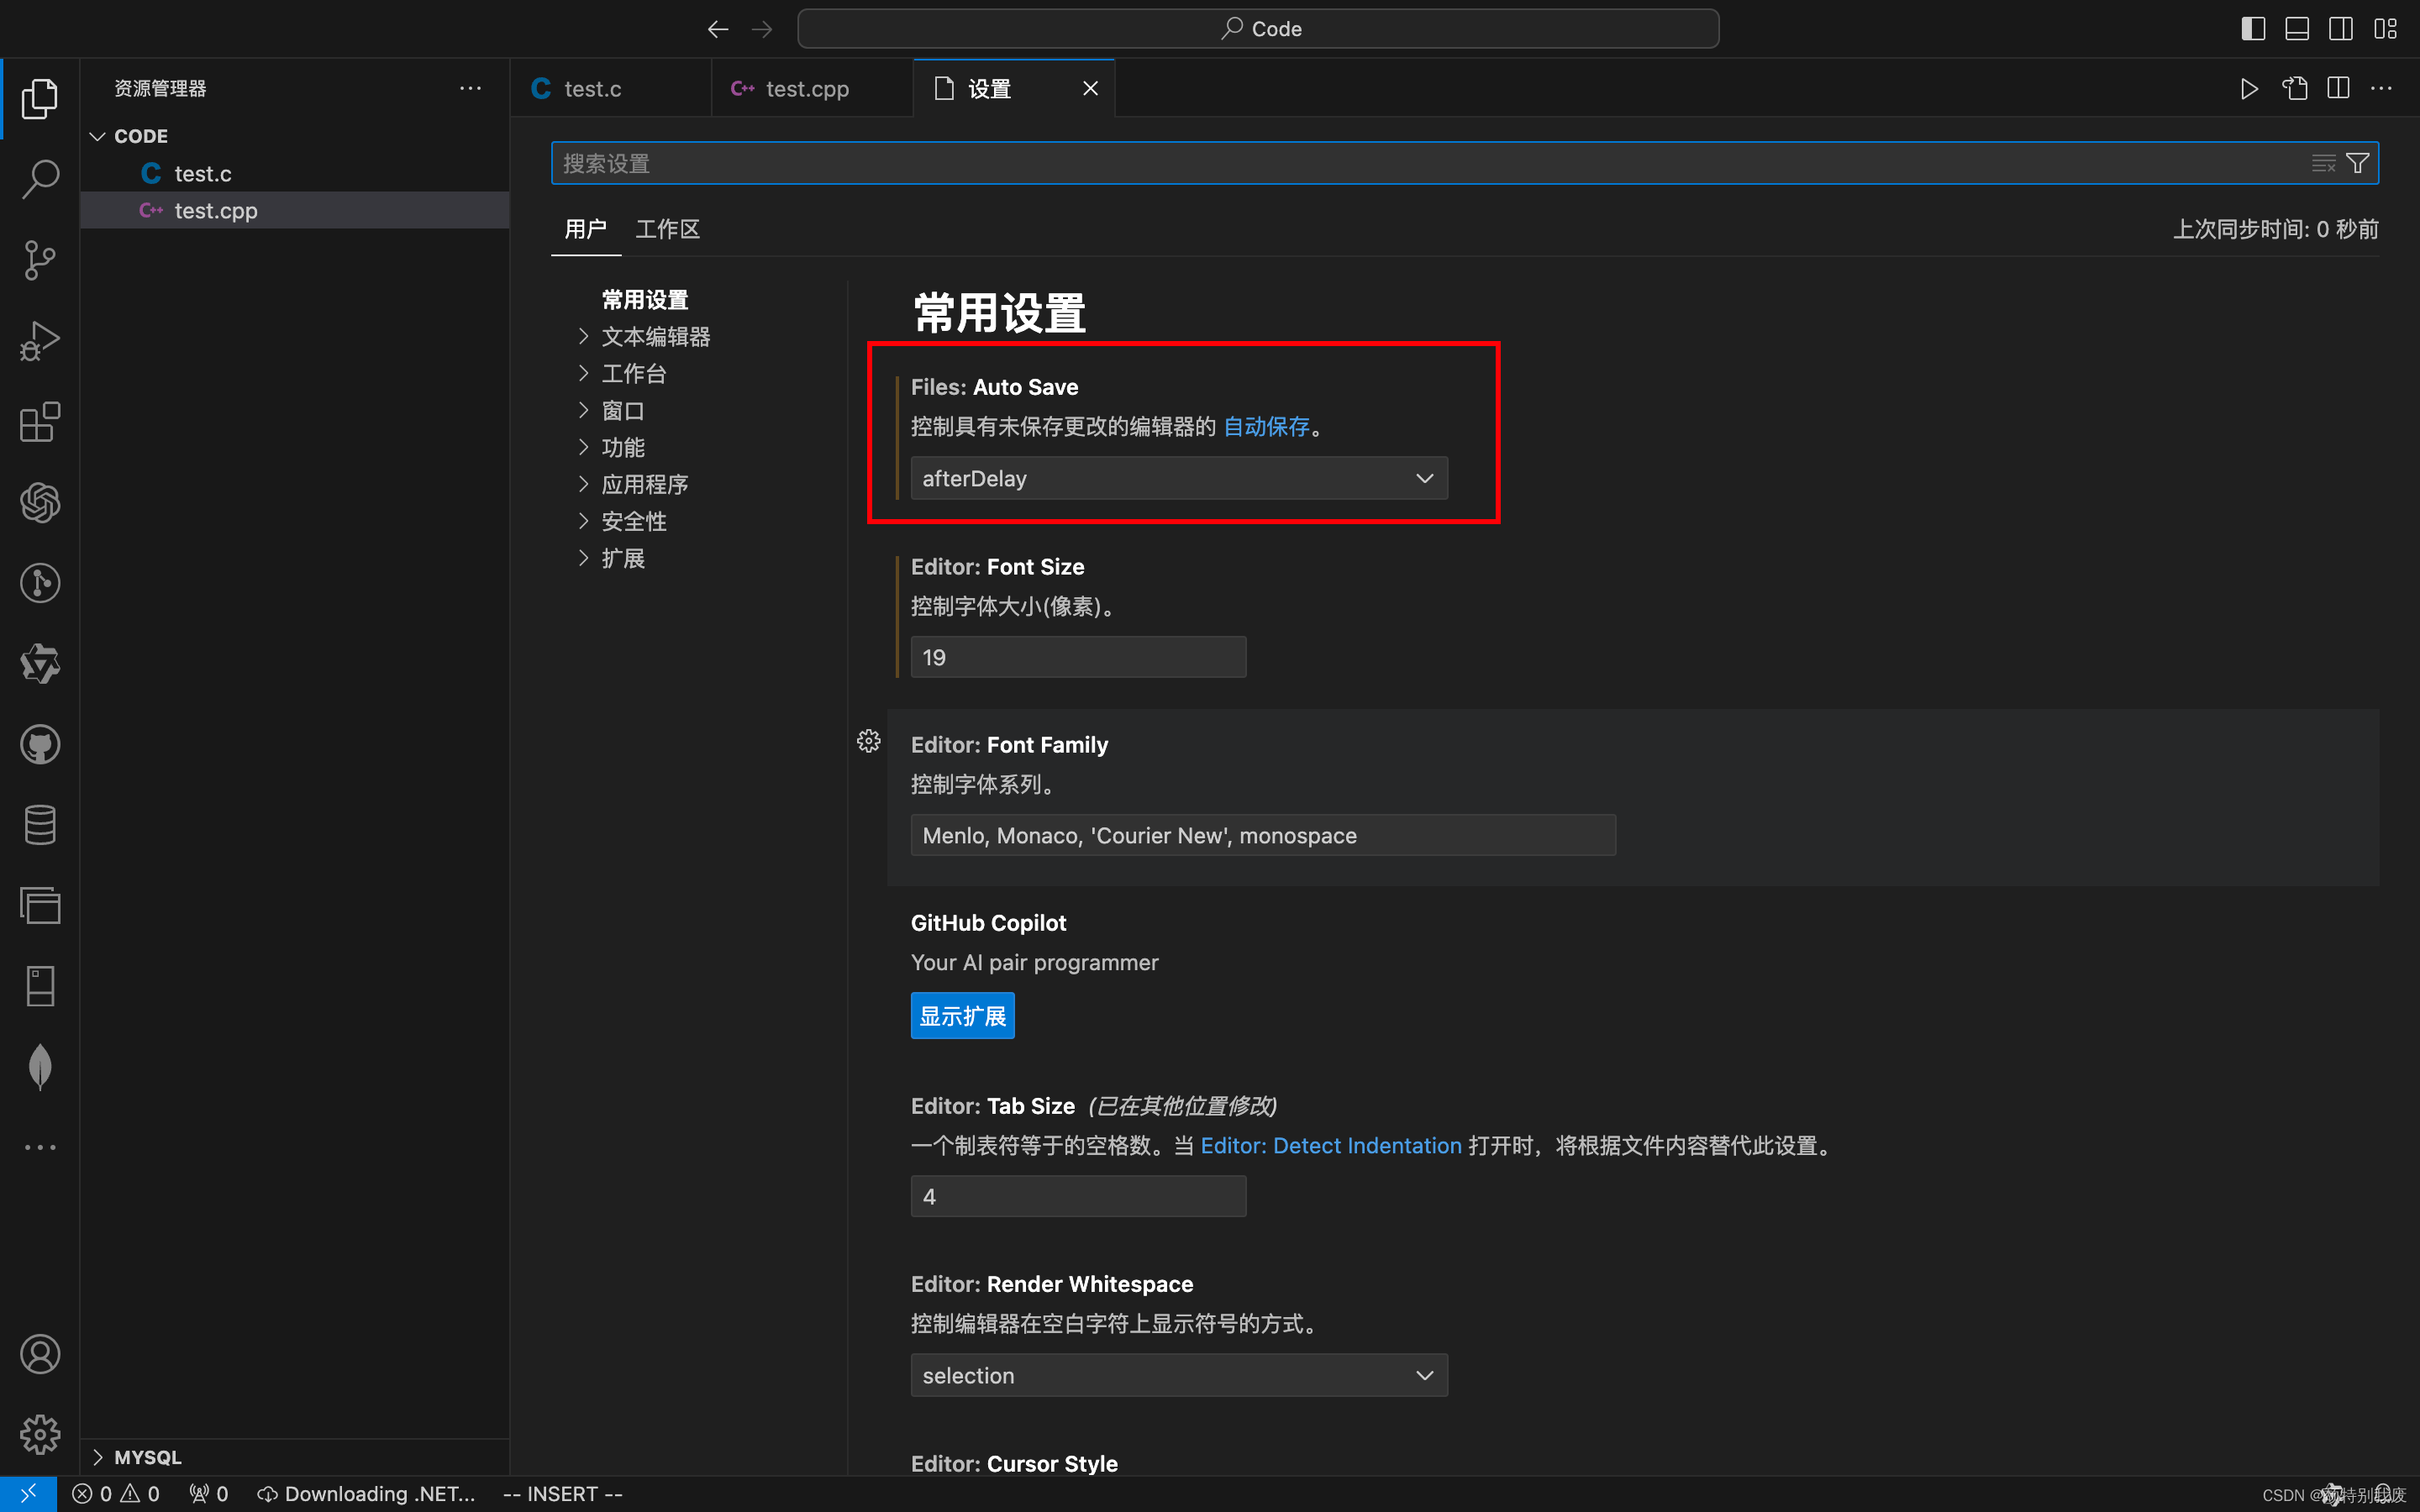Toggle primary sidebar visibility
Image resolution: width=2420 pixels, height=1512 pixels.
pos(2252,29)
